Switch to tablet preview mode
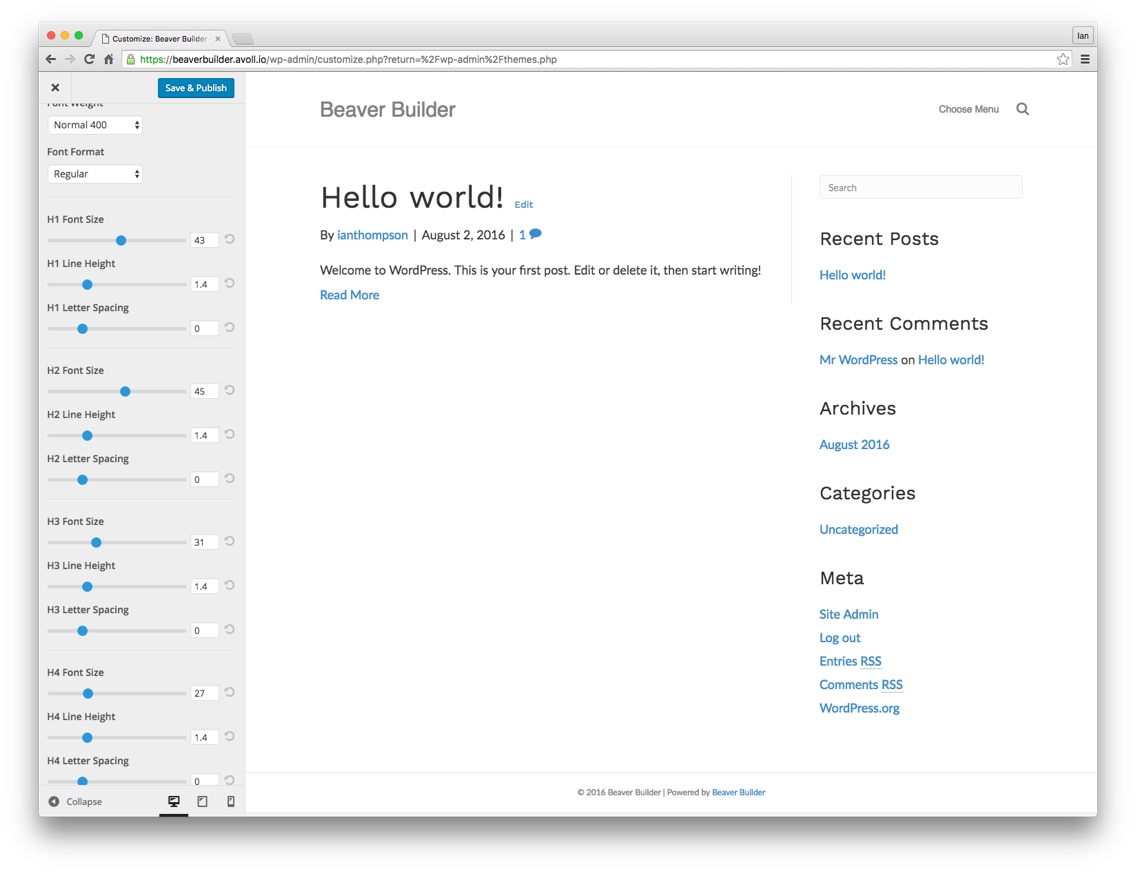The width and height of the screenshot is (1136, 871). (202, 801)
